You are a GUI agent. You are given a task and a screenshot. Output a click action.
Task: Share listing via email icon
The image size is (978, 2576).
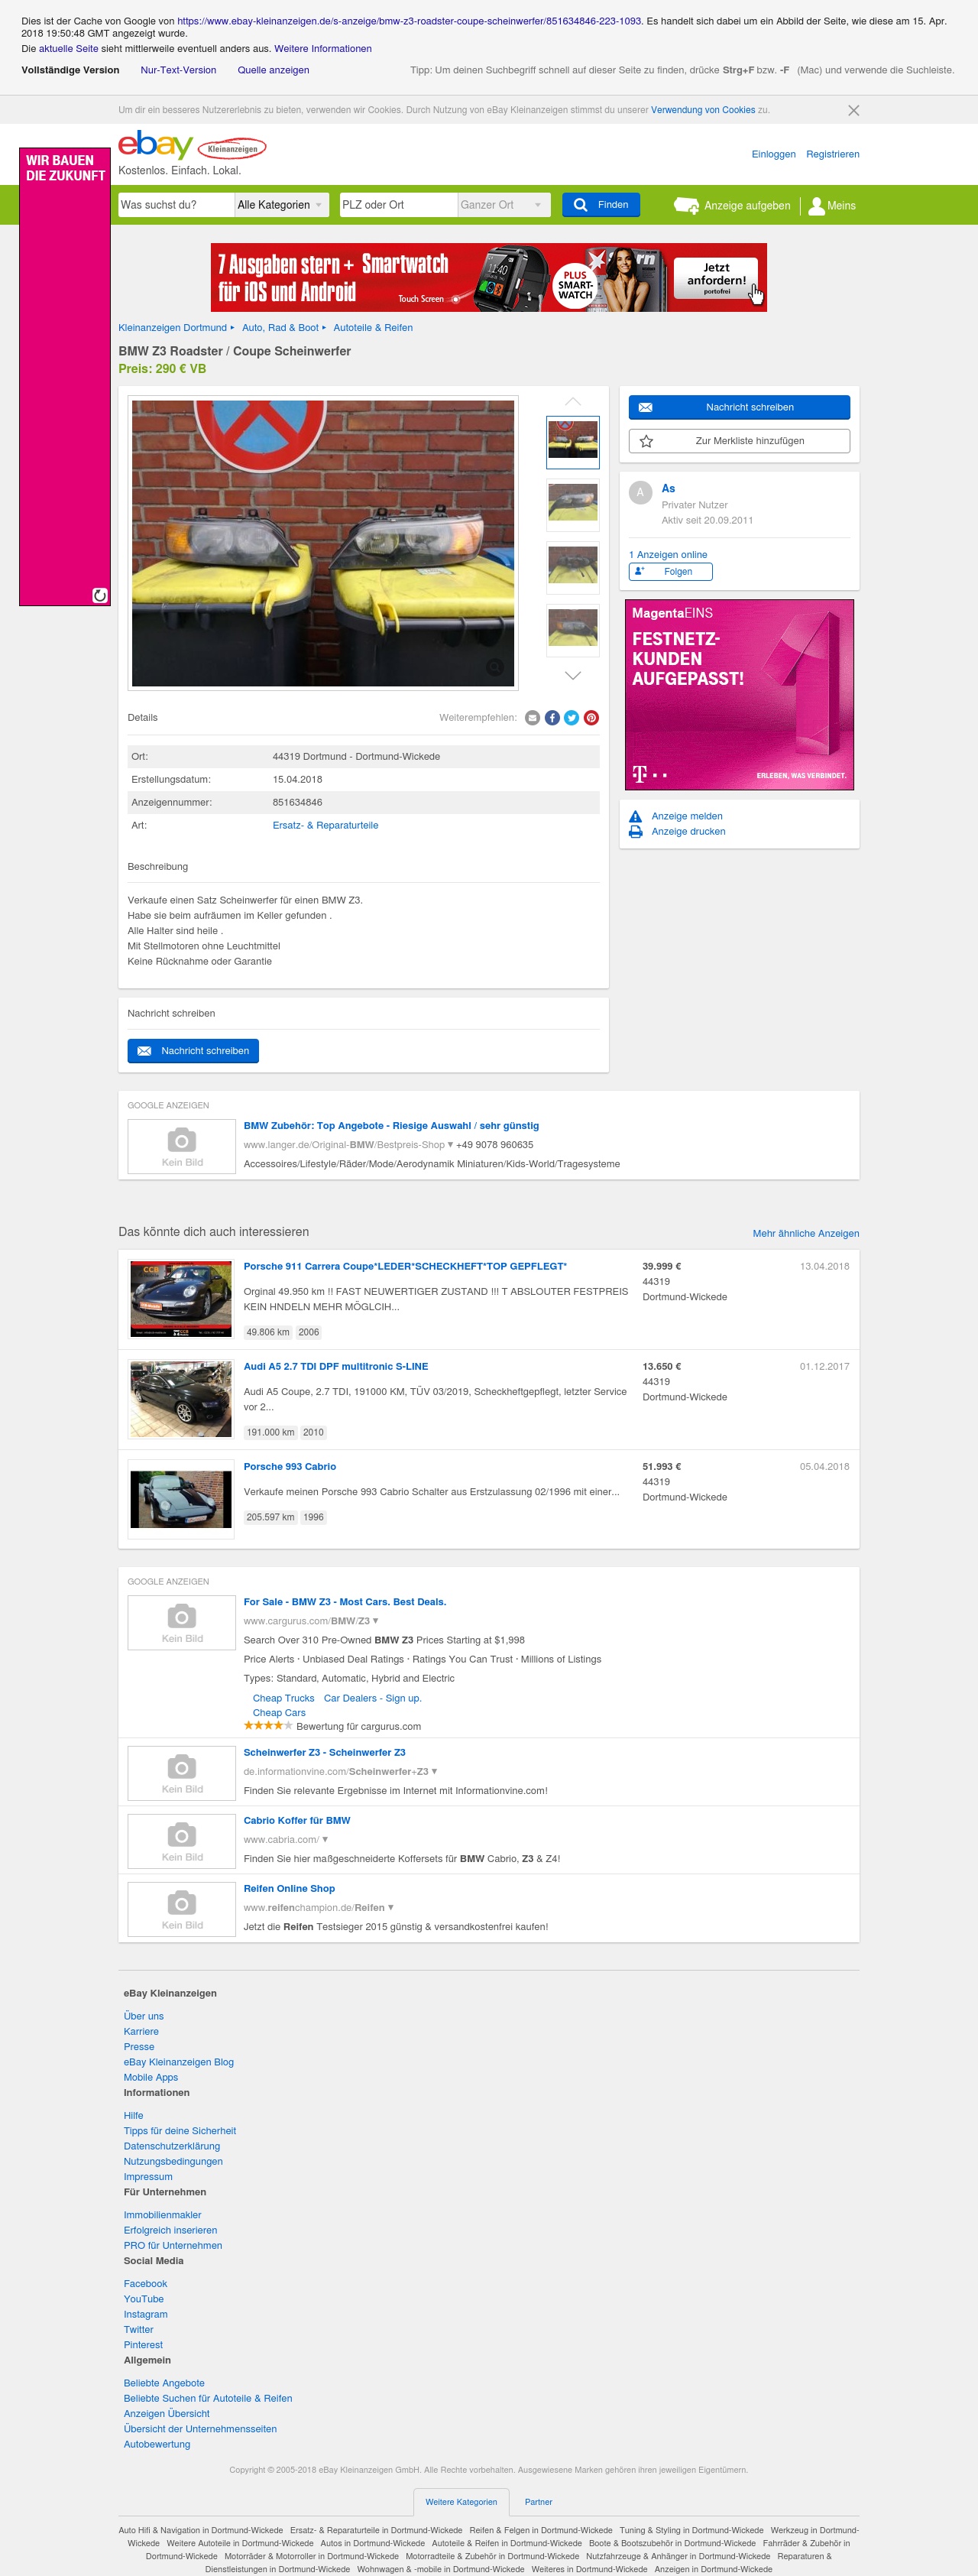tap(532, 718)
